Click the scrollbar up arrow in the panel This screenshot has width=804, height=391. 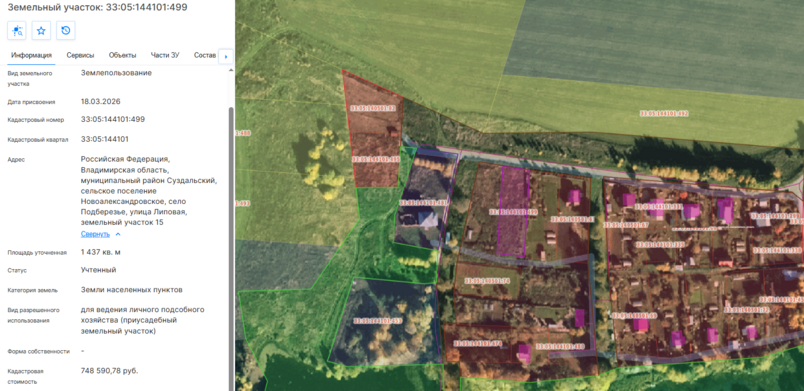[x=231, y=70]
